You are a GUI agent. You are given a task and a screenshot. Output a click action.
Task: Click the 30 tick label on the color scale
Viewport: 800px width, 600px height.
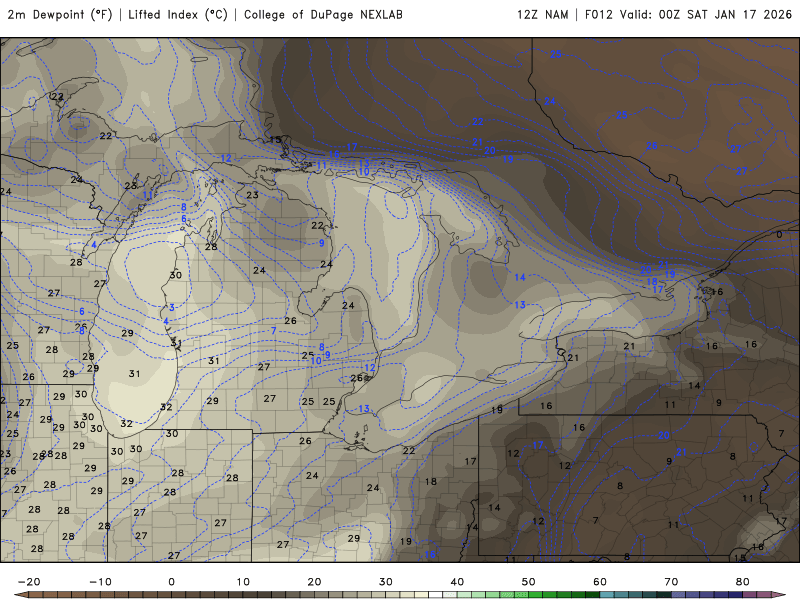(x=386, y=582)
